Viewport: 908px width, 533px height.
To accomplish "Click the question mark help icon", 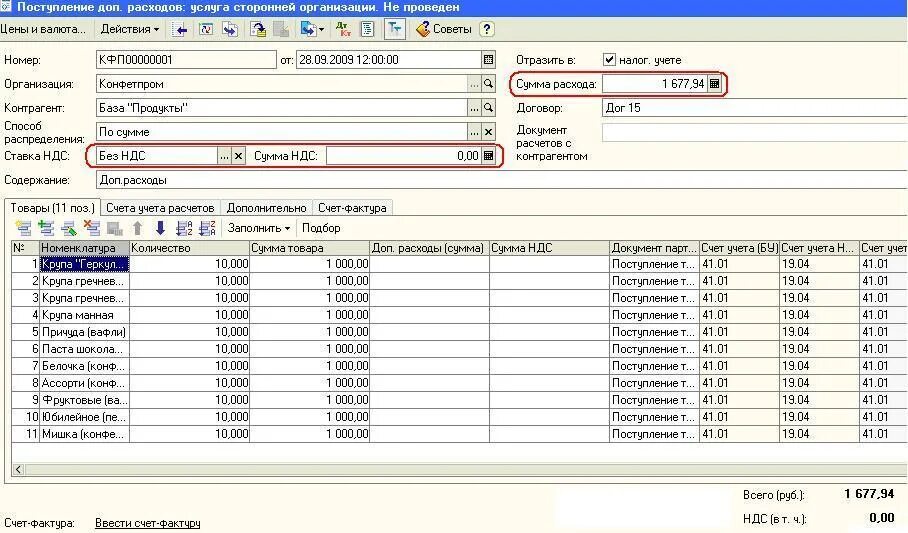I will [487, 29].
